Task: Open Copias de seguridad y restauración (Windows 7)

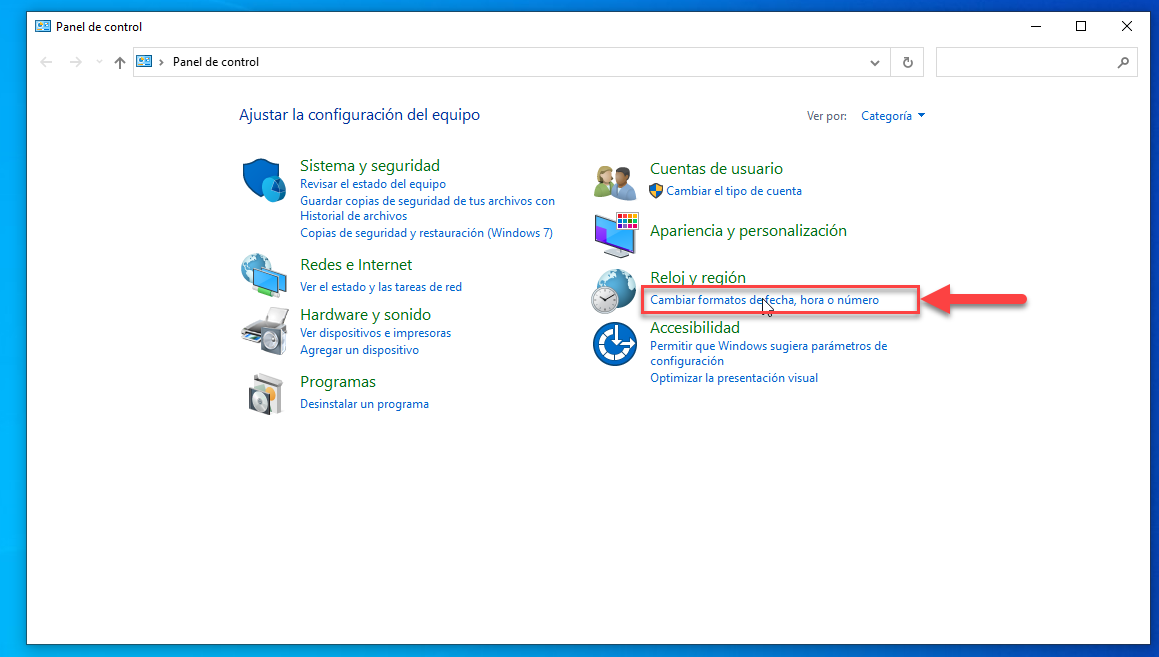Action: (426, 233)
